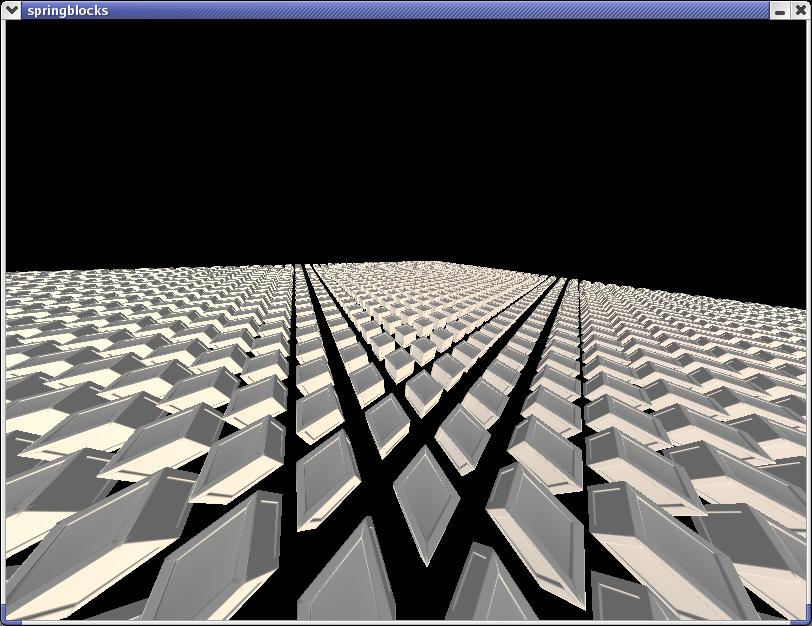812x626 pixels.
Task: Click the springblocks title text
Action: pyautogui.click(x=67, y=10)
